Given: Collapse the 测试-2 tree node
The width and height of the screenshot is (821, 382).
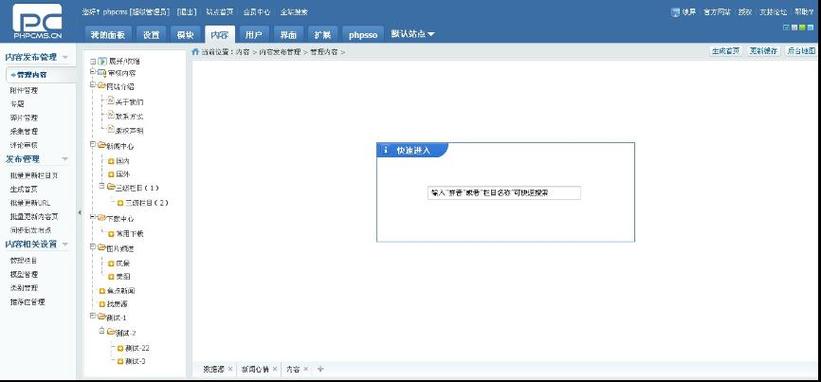Looking at the screenshot, I should tap(102, 331).
